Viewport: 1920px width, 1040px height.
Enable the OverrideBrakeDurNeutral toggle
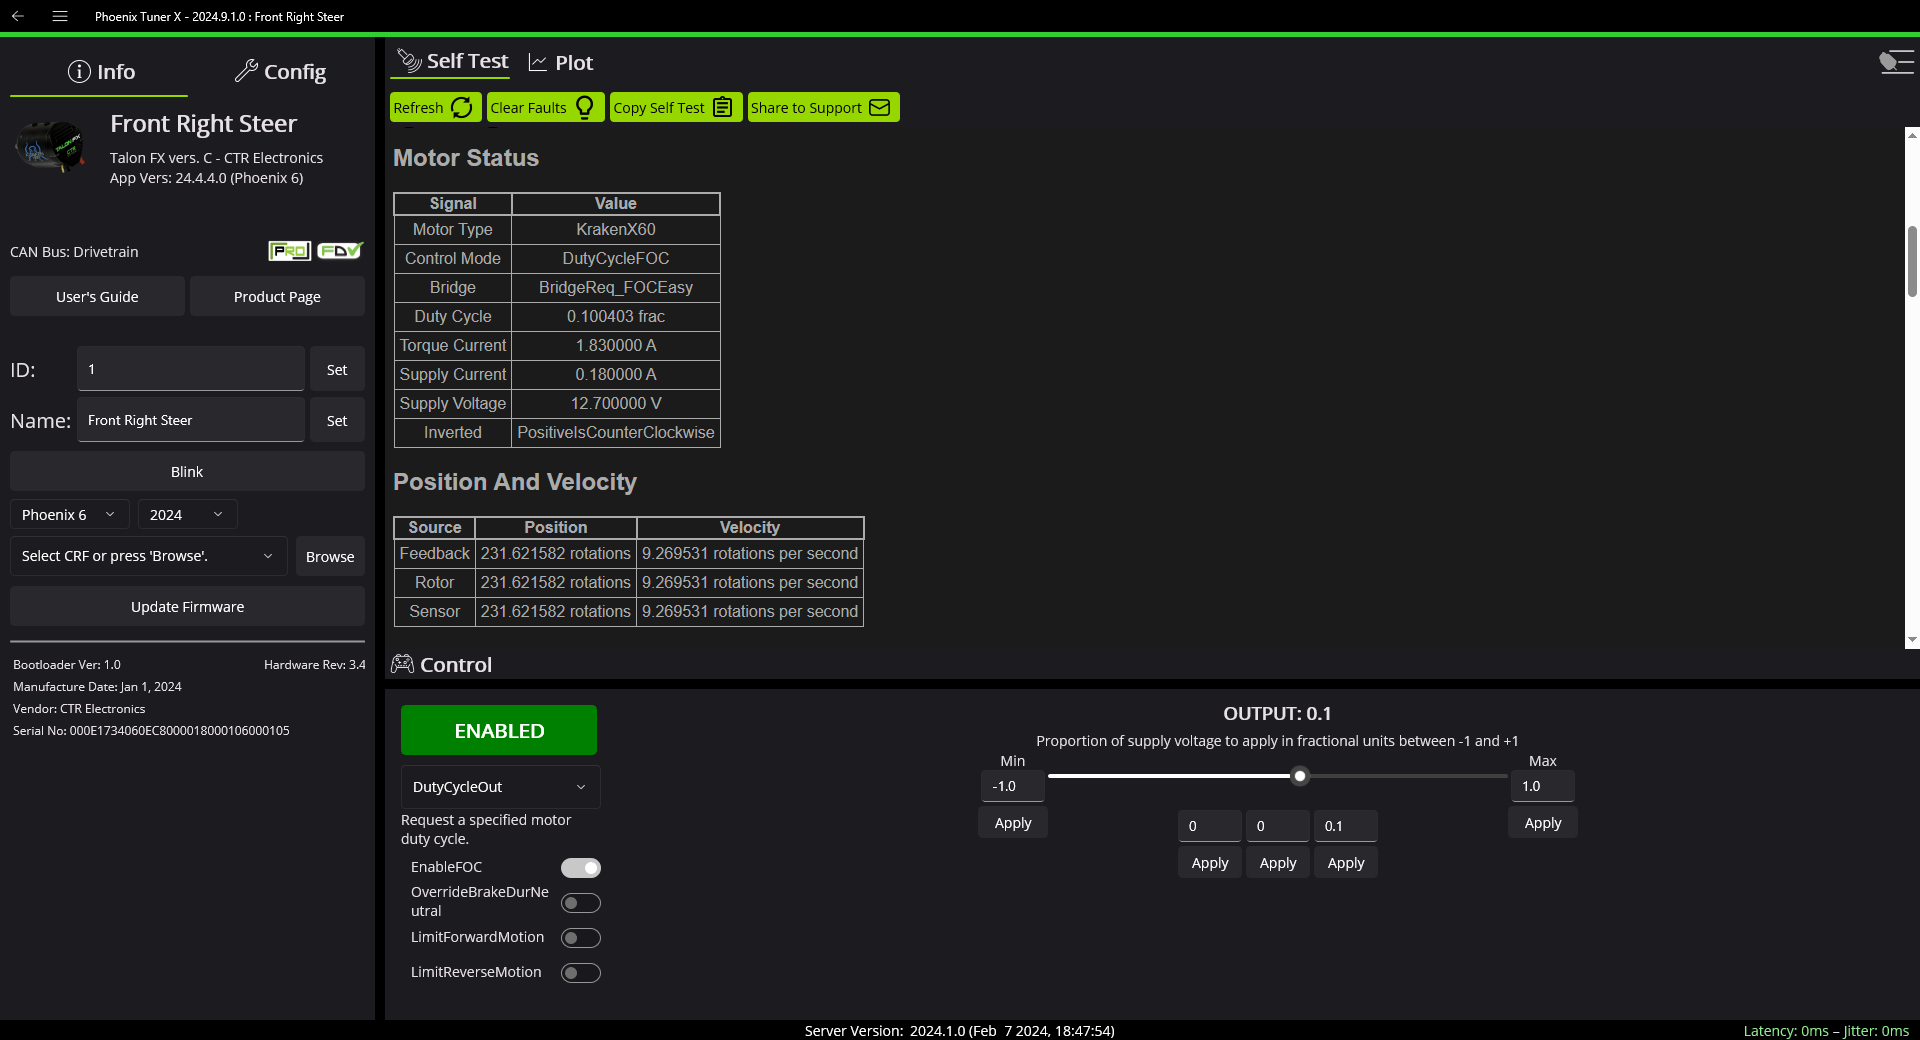pyautogui.click(x=580, y=902)
